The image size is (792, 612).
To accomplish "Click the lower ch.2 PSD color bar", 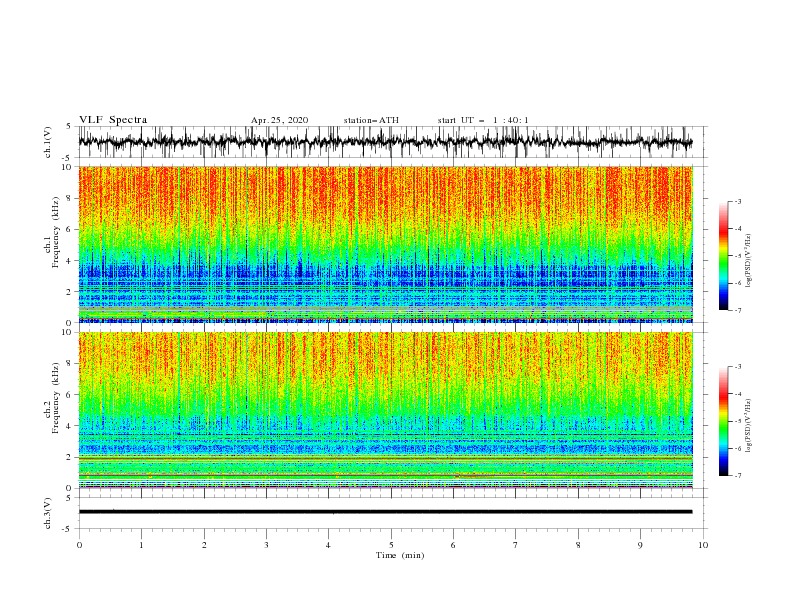I will [x=723, y=421].
